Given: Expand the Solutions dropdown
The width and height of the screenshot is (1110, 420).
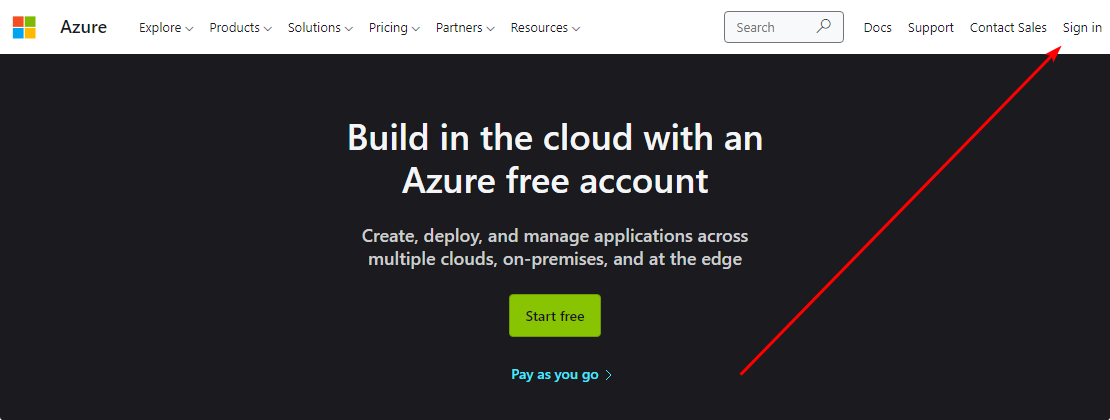Looking at the screenshot, I should point(320,28).
